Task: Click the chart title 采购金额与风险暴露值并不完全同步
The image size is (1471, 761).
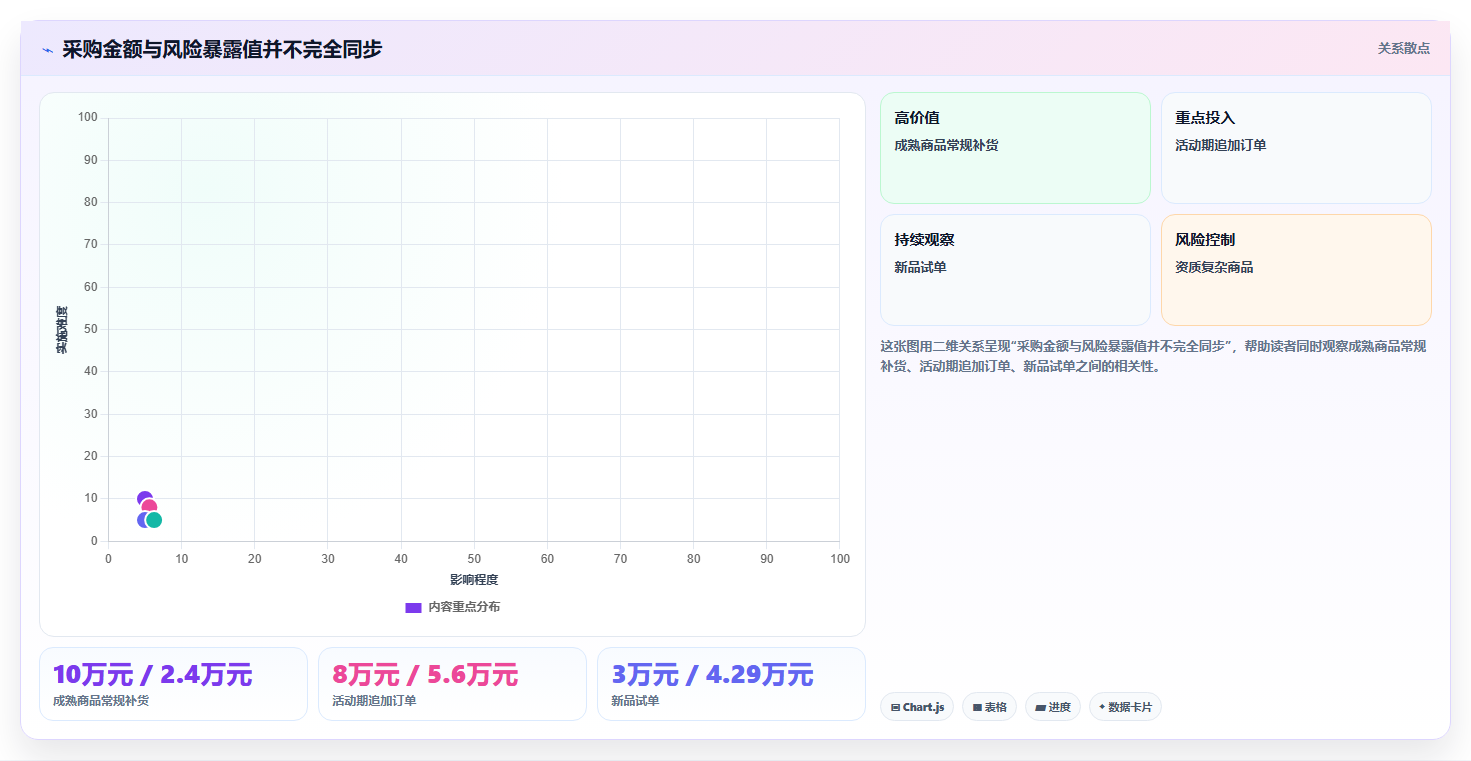Action: point(222,49)
